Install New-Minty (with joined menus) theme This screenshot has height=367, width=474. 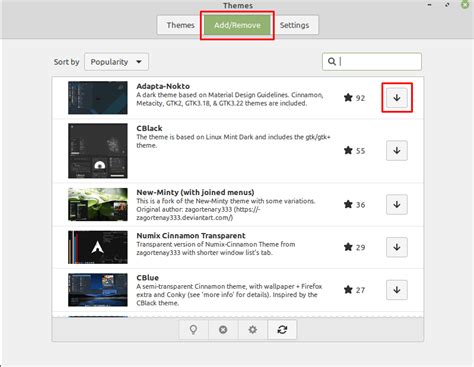click(x=397, y=204)
